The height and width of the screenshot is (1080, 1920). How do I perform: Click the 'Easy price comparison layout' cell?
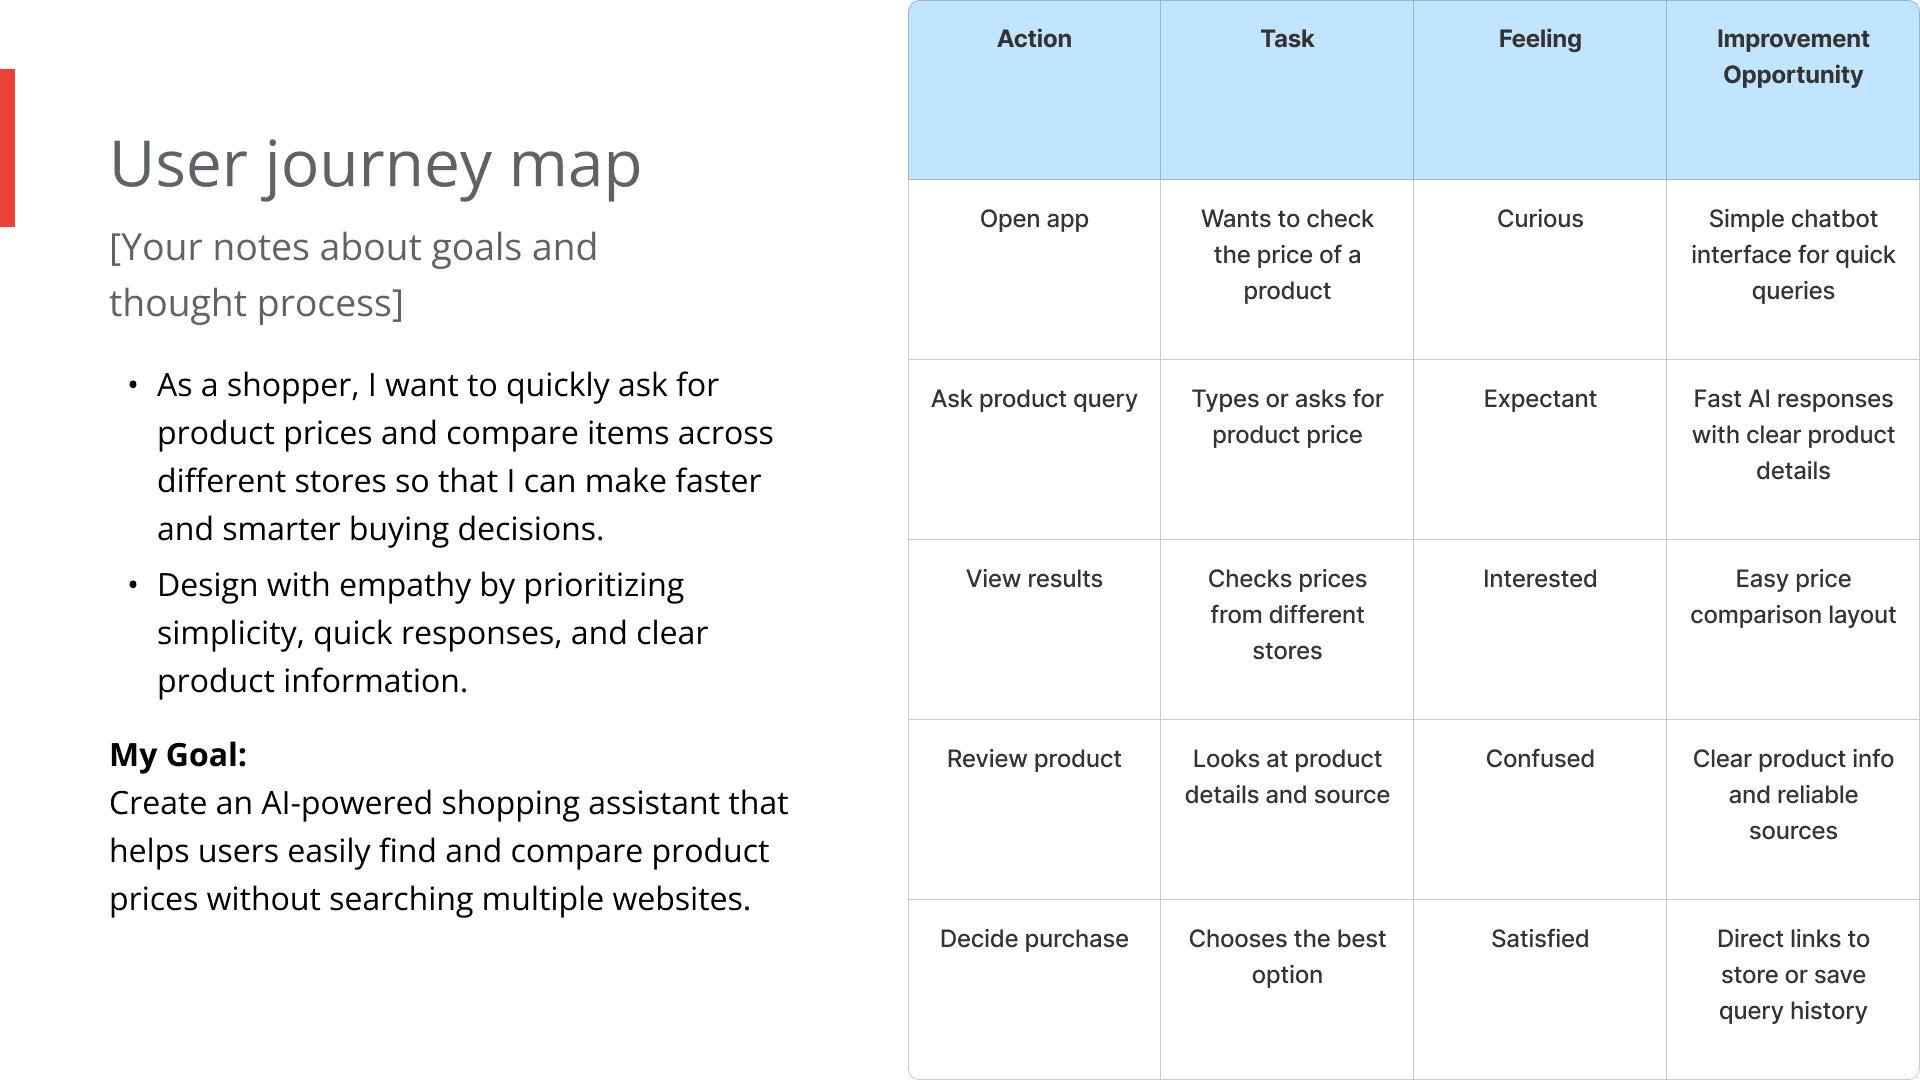pos(1793,630)
